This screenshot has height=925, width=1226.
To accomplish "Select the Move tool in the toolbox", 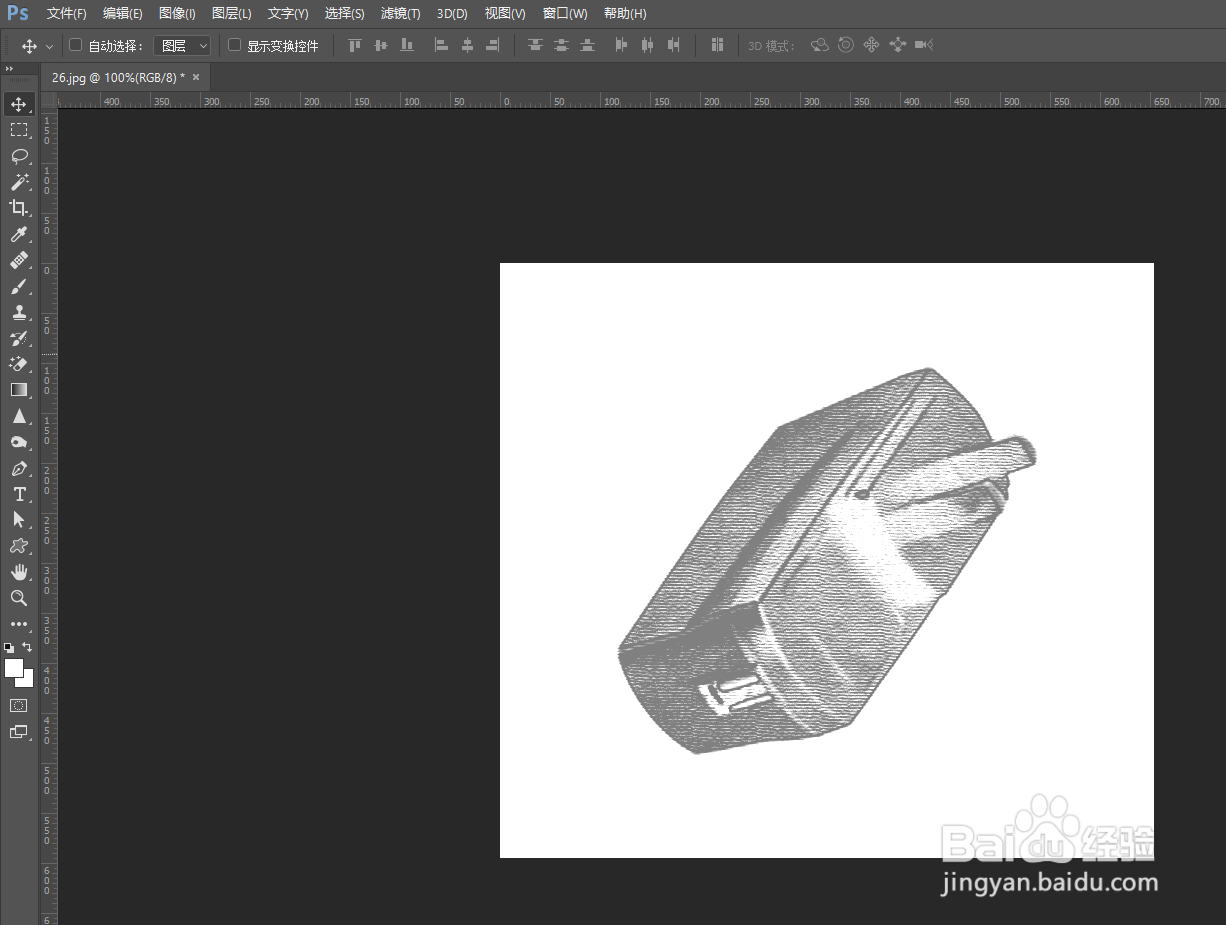I will pyautogui.click(x=19, y=104).
